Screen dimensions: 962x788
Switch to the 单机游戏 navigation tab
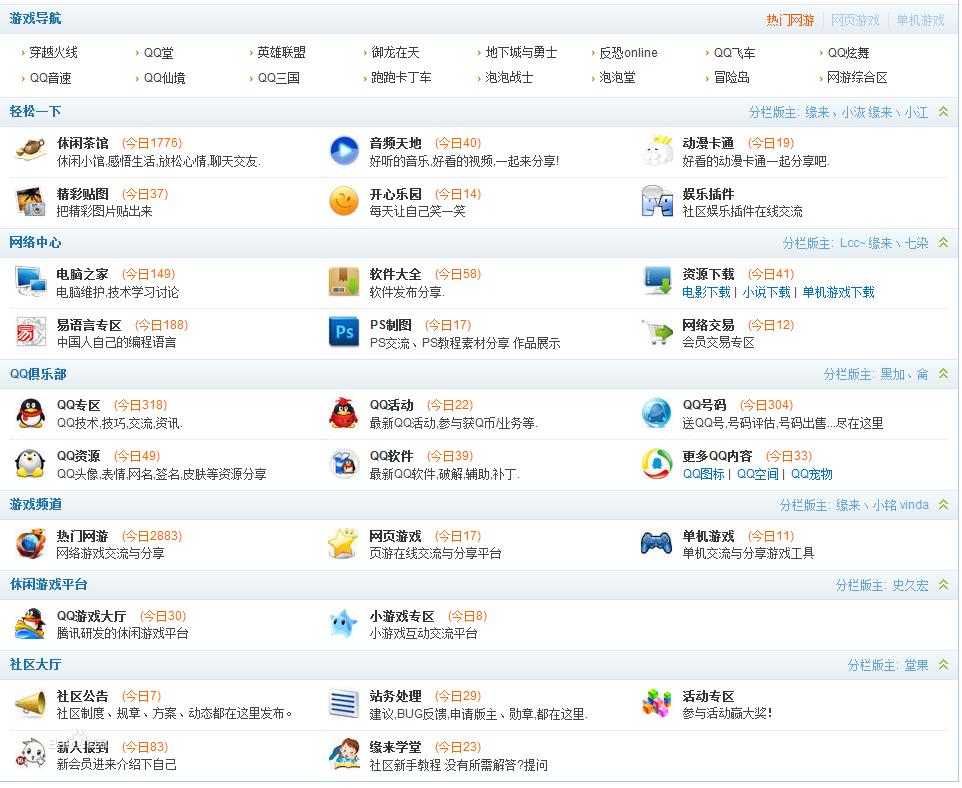(x=920, y=20)
